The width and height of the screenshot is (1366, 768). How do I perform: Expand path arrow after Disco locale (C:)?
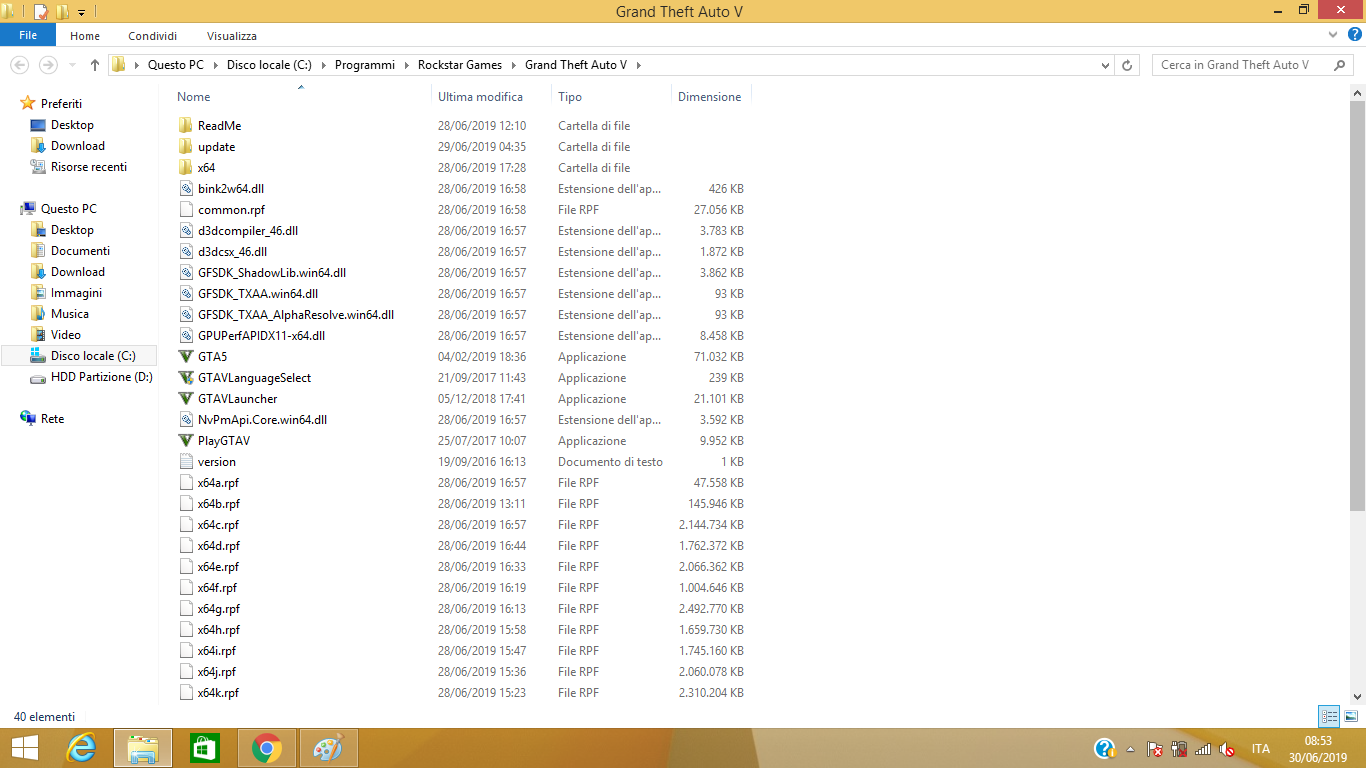tap(323, 65)
